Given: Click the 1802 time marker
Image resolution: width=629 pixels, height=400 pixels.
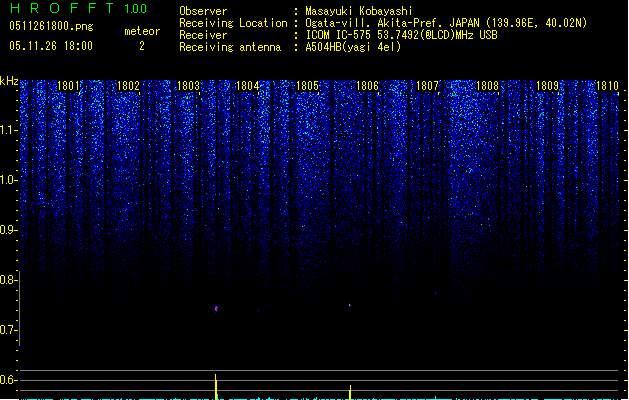Looking at the screenshot, I should coord(128,86).
